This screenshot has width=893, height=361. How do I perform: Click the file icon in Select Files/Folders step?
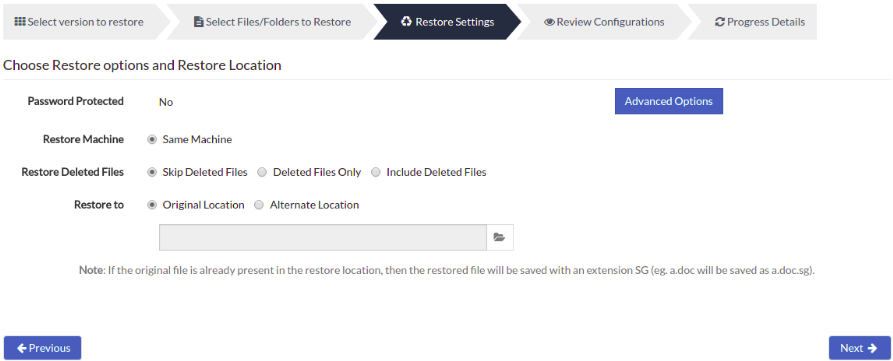(x=199, y=22)
